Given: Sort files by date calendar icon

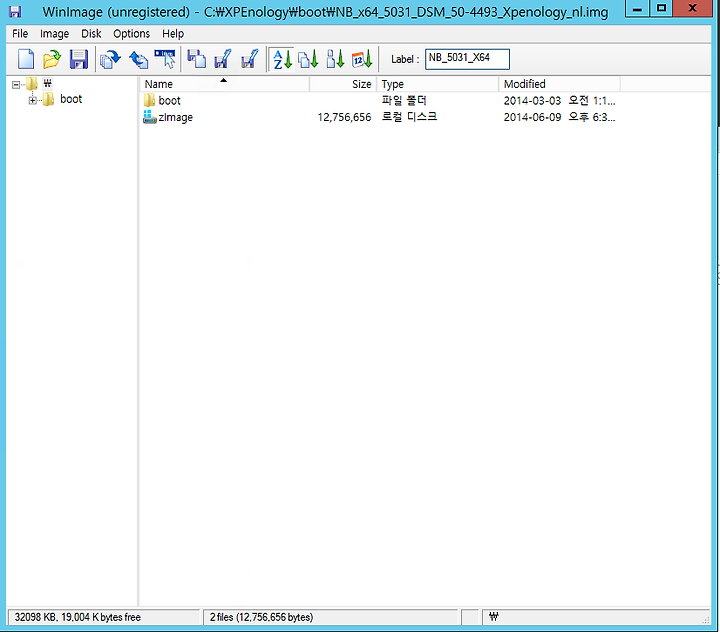Looking at the screenshot, I should (x=362, y=59).
